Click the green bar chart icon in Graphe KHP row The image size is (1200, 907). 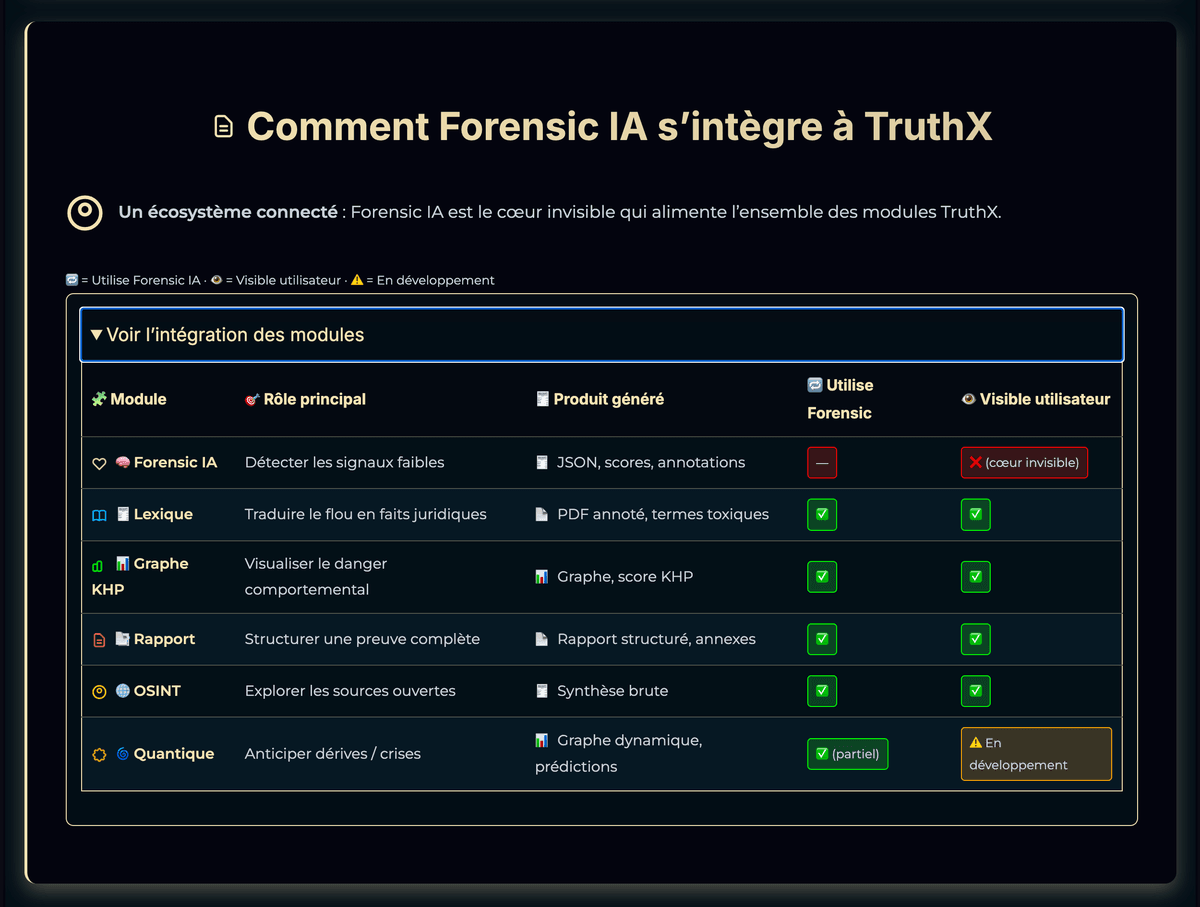tap(97, 565)
